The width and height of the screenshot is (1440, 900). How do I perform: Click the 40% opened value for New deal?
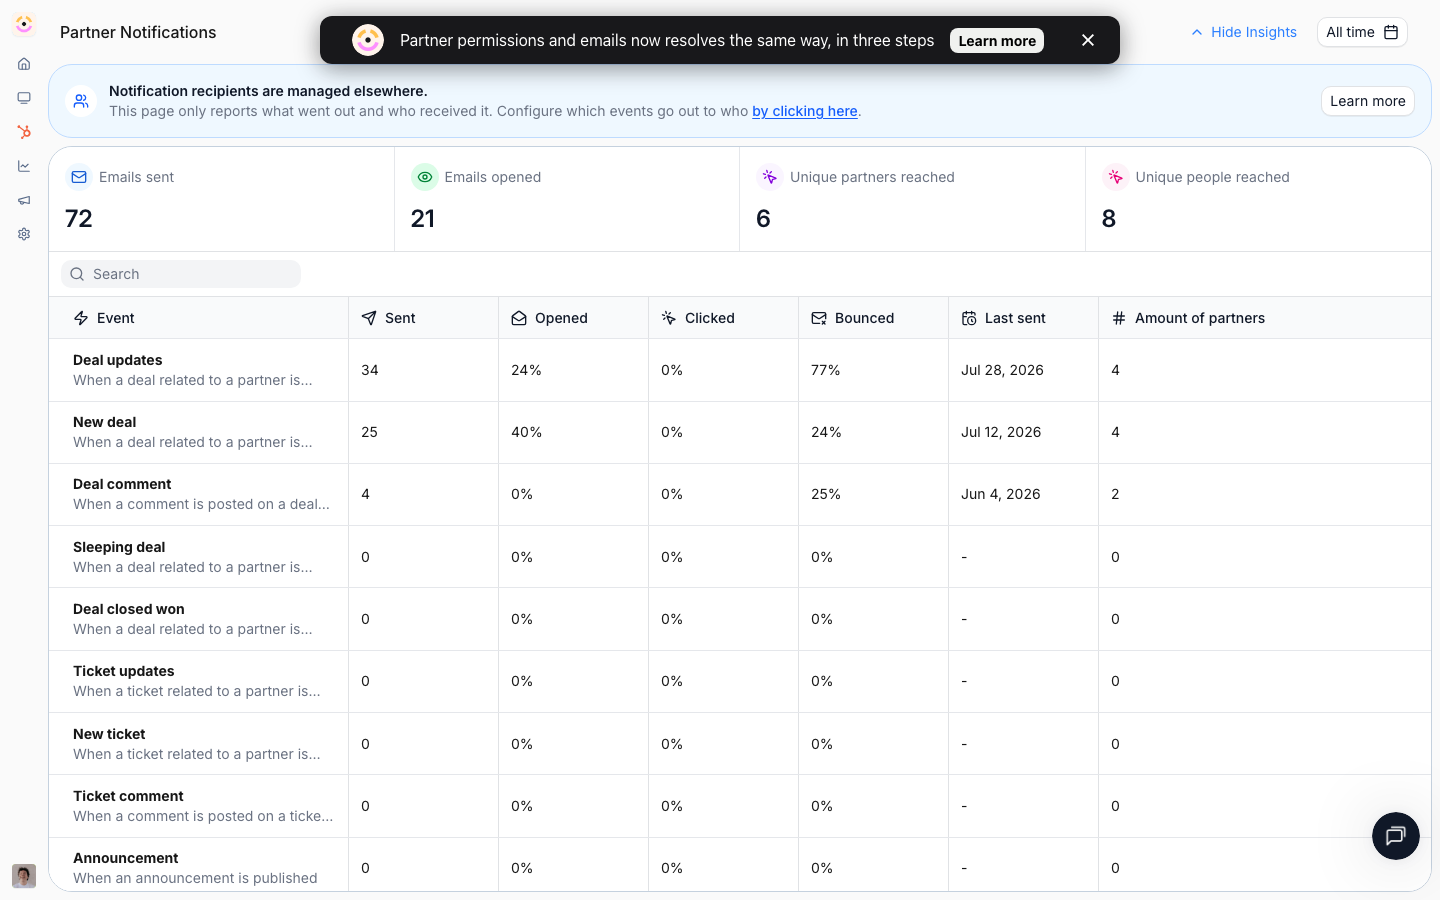[527, 432]
